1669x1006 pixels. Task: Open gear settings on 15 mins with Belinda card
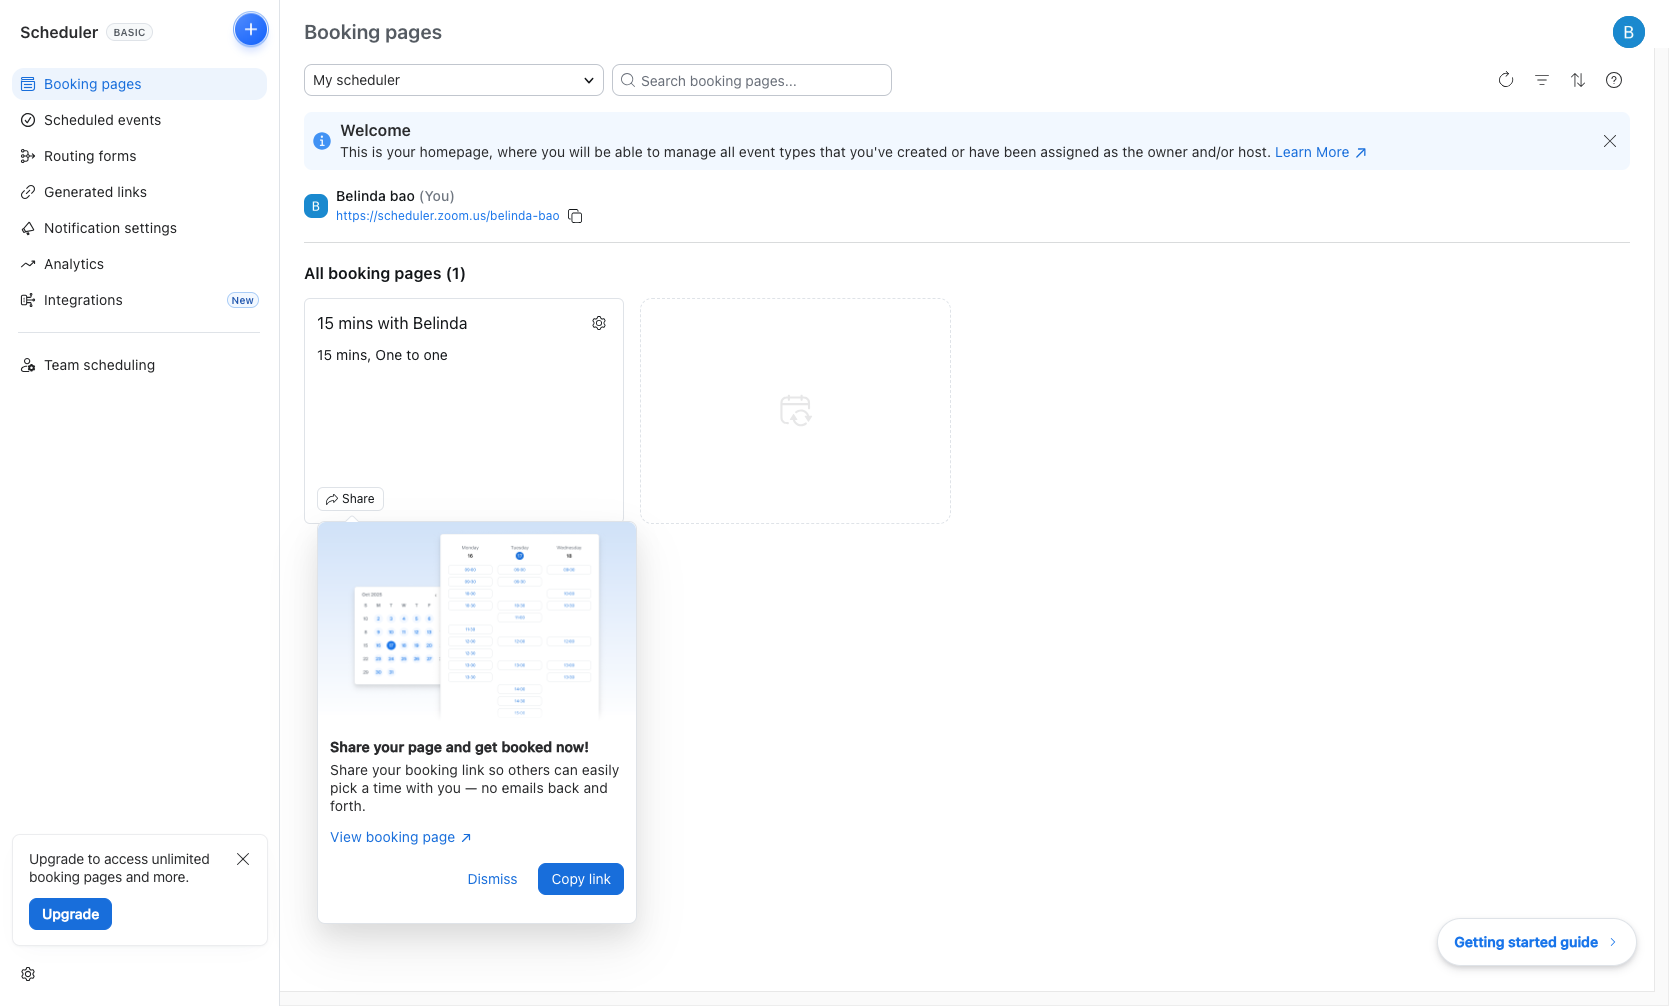click(x=599, y=323)
